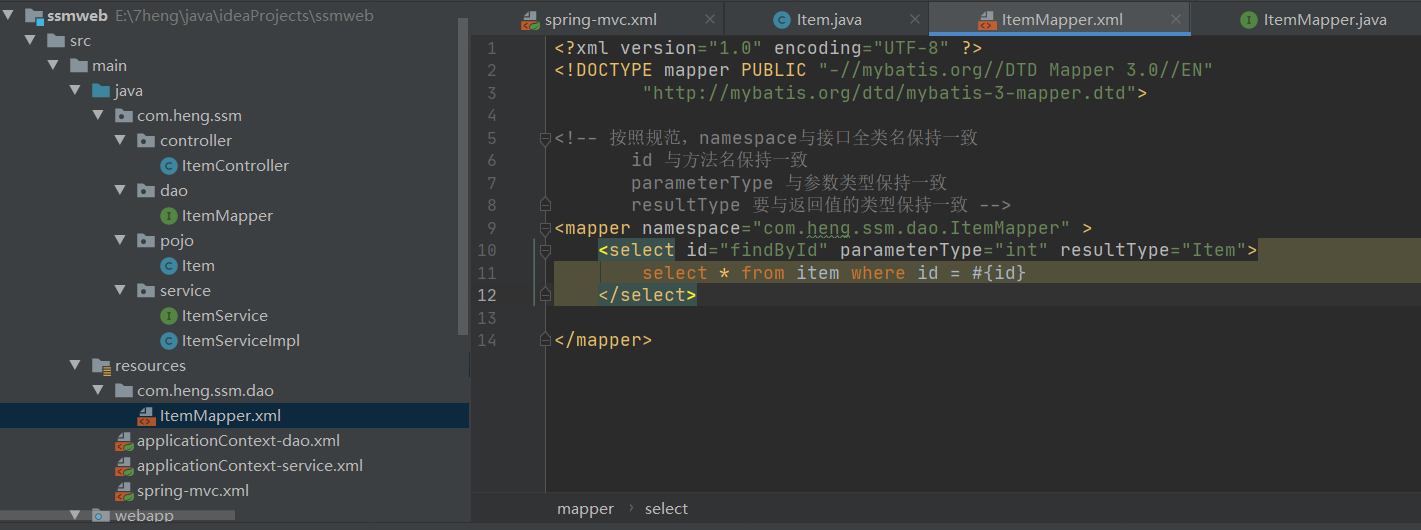Collapse the pojo package arrow
This screenshot has width=1421, height=530.
point(121,241)
